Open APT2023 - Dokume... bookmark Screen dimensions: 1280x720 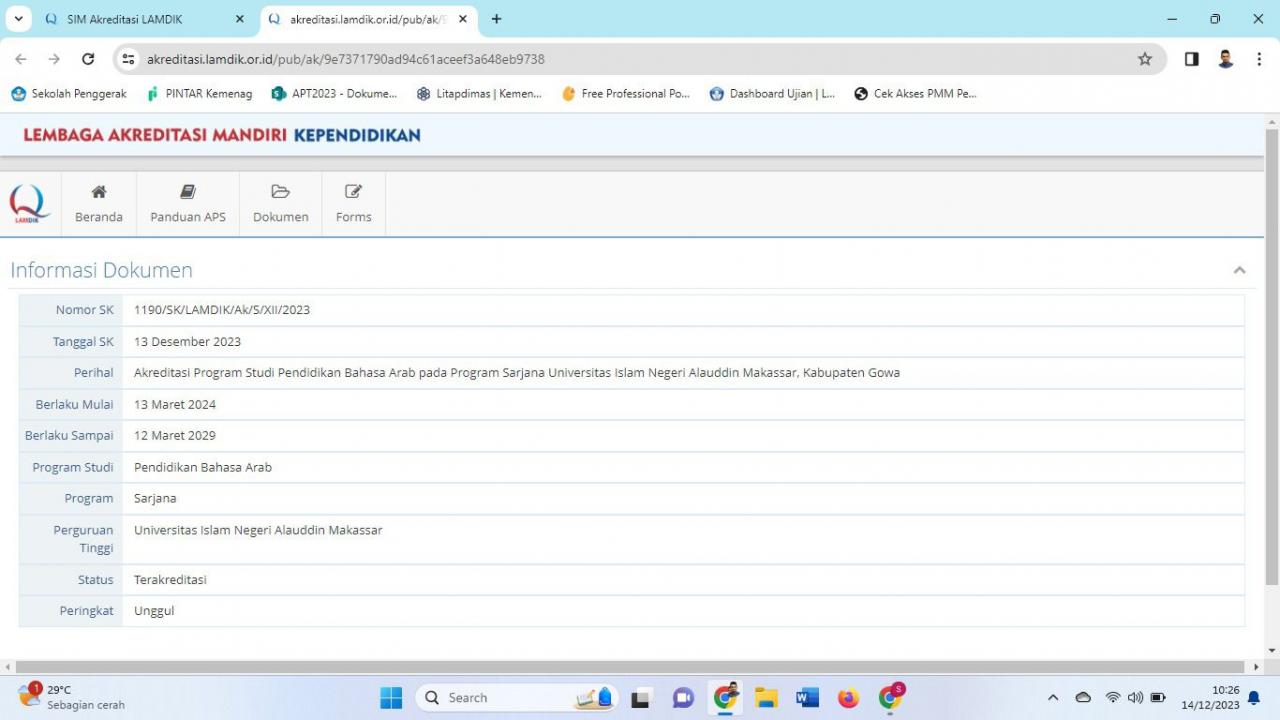click(x=334, y=94)
